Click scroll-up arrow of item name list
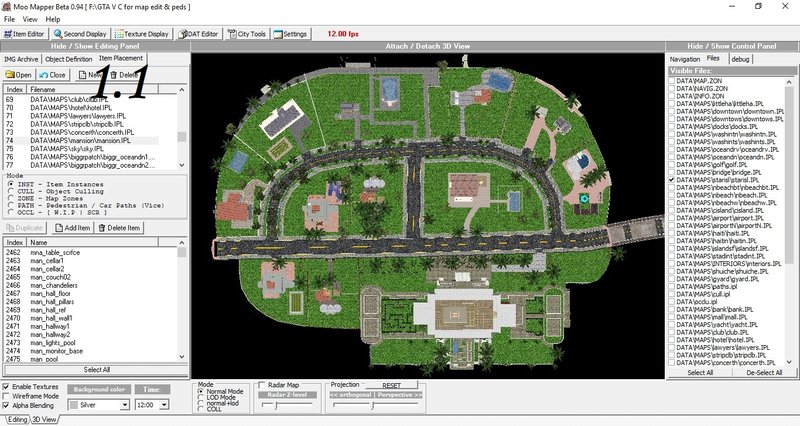Viewport: 800px width, 426px height. (182, 242)
